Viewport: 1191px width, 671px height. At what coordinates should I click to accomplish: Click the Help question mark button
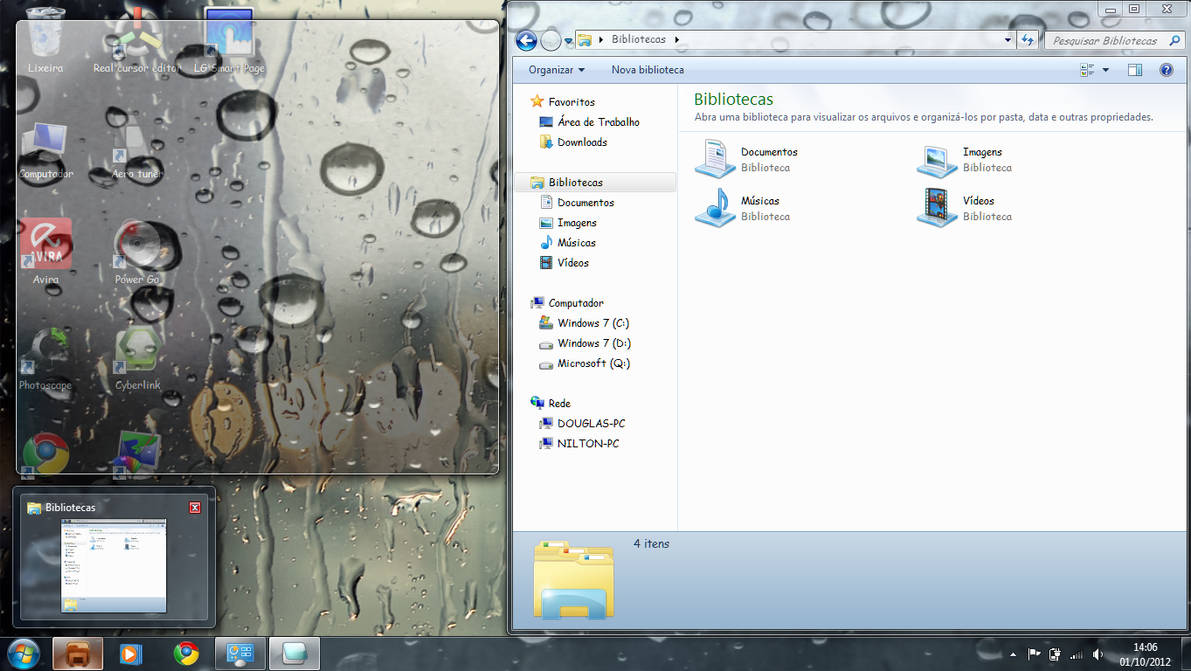point(1166,69)
